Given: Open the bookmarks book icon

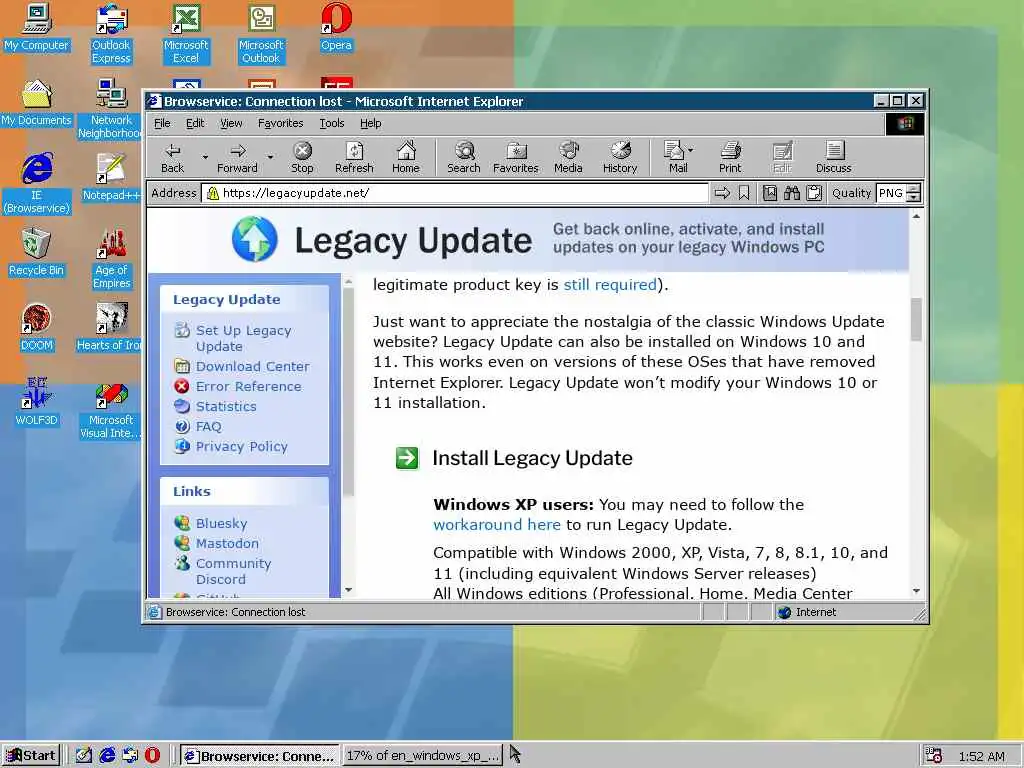Looking at the screenshot, I should click(x=770, y=193).
